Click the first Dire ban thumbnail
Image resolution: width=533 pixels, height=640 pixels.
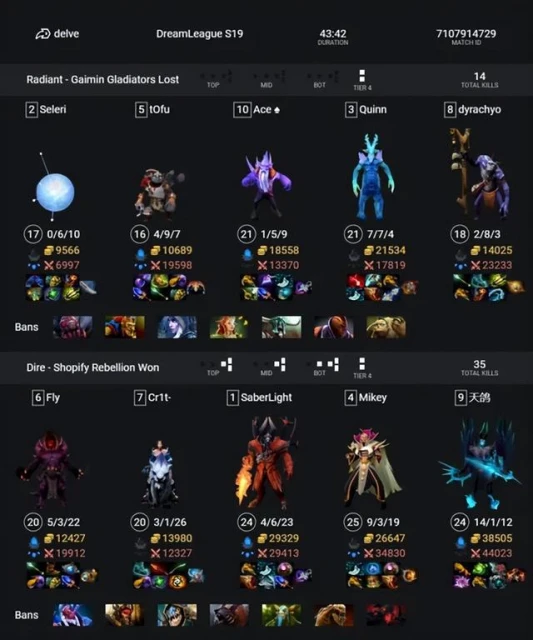click(73, 615)
